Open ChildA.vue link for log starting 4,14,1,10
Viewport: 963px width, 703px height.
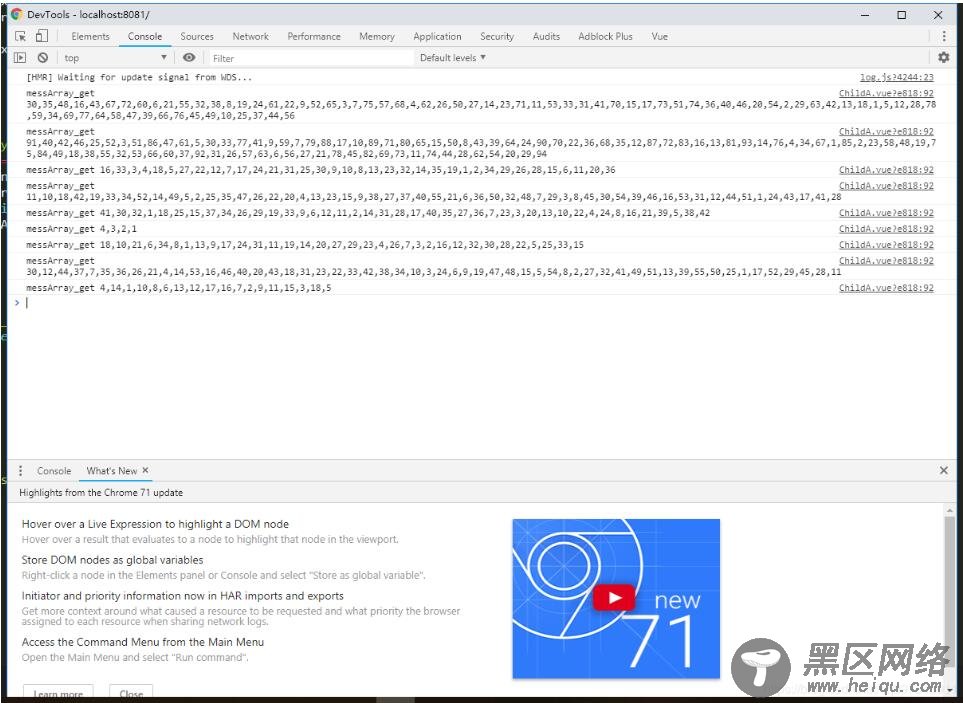click(x=886, y=287)
